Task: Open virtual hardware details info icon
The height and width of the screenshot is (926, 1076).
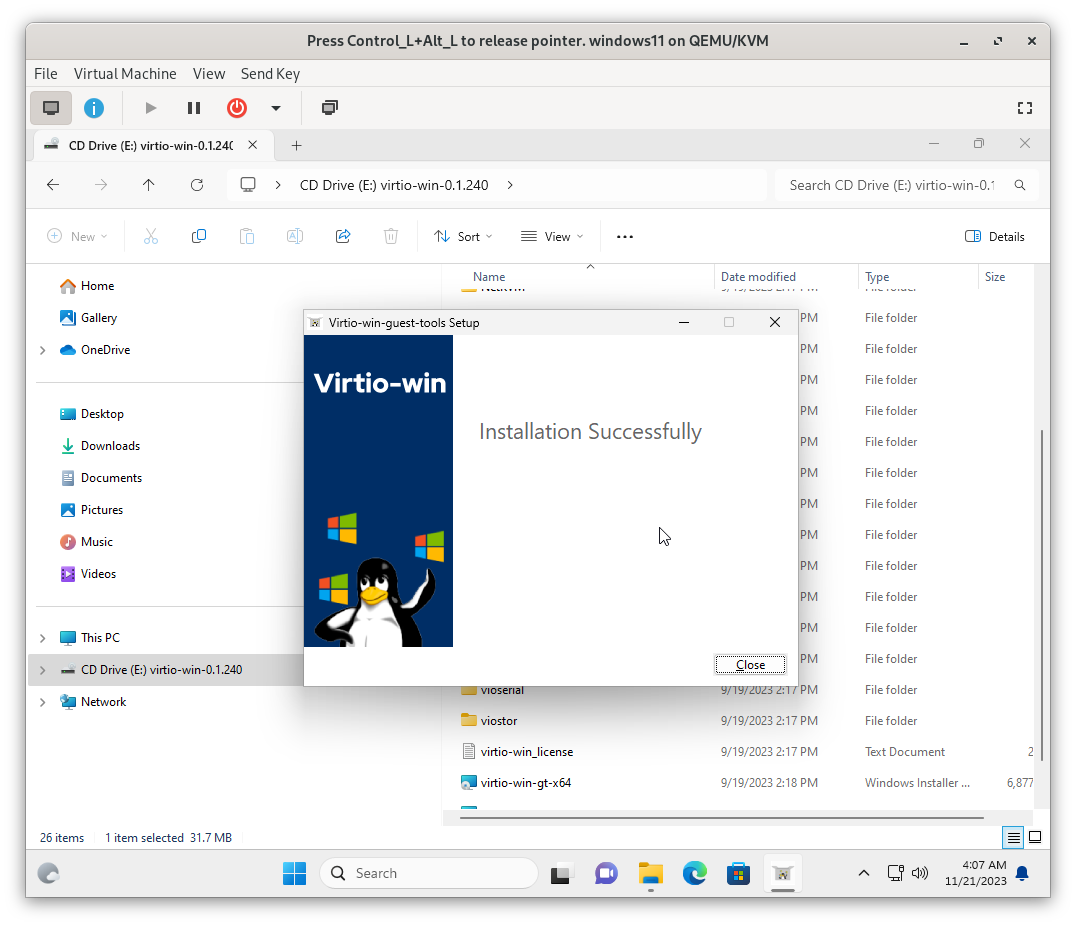Action: pos(94,108)
